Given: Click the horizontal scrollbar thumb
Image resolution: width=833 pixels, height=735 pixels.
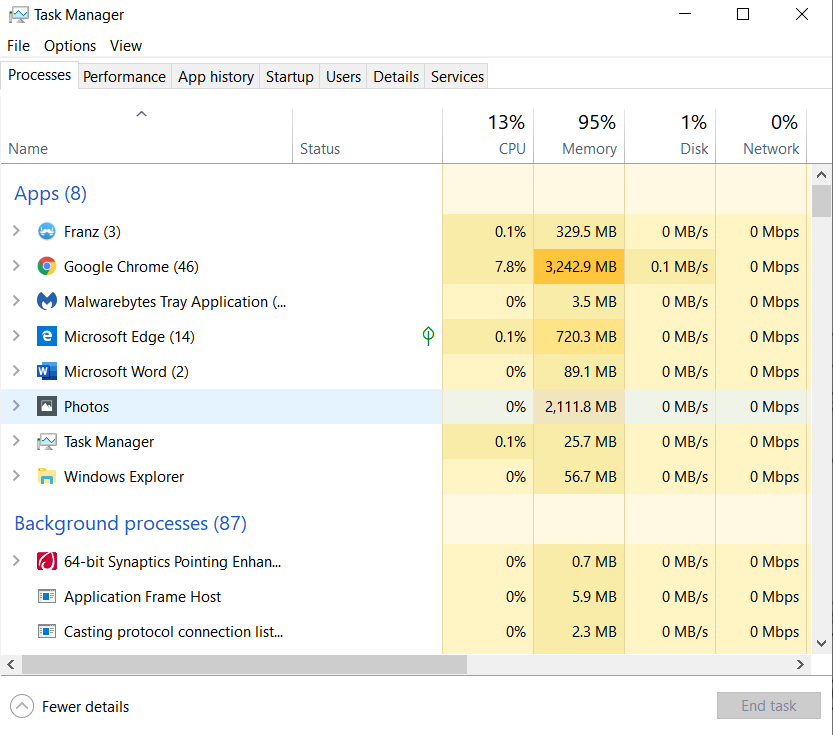Looking at the screenshot, I should (244, 664).
